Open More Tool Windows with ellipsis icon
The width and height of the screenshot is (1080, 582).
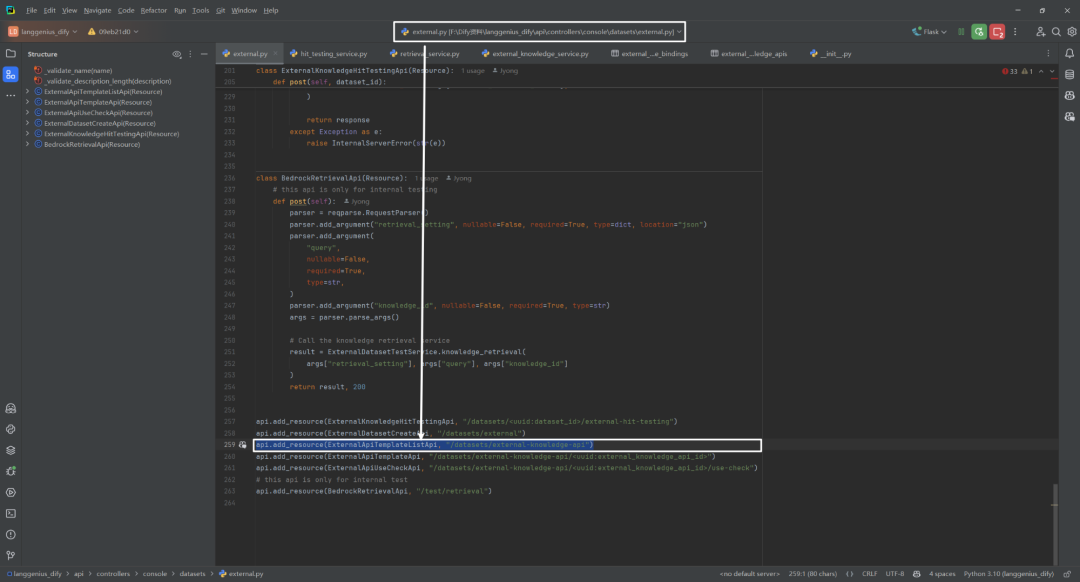10,95
